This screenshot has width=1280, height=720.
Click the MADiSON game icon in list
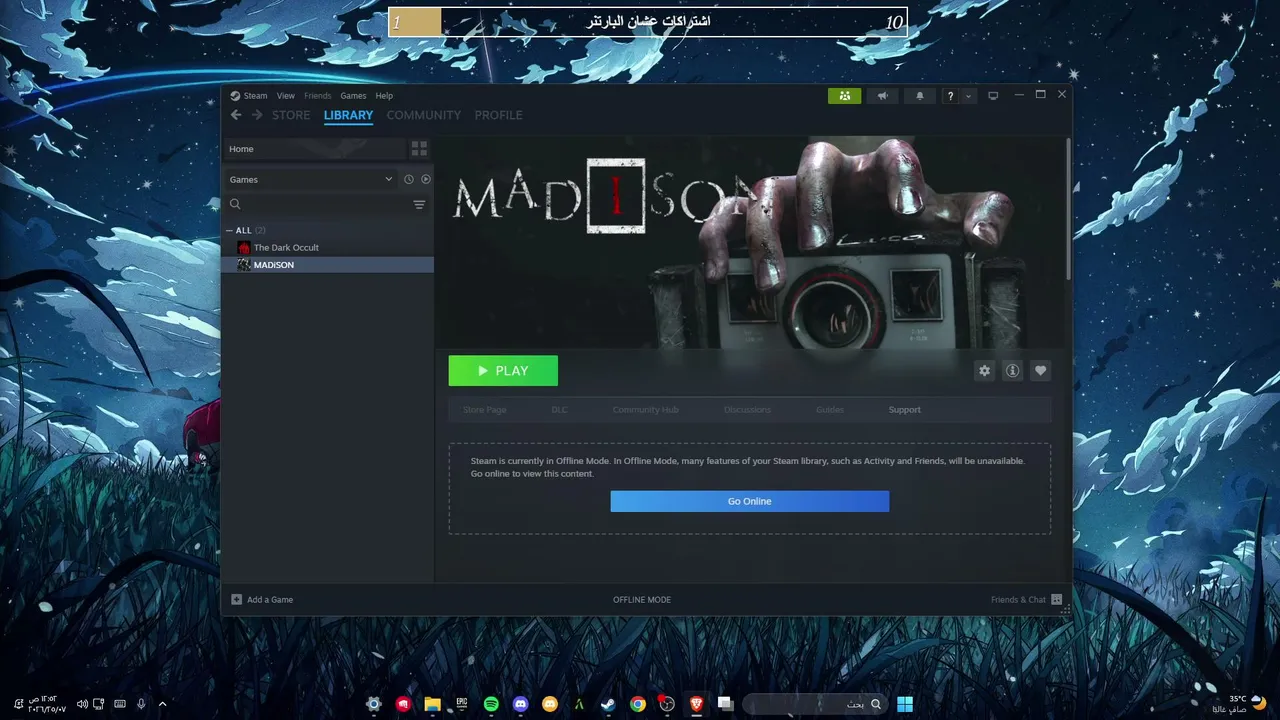tap(244, 265)
